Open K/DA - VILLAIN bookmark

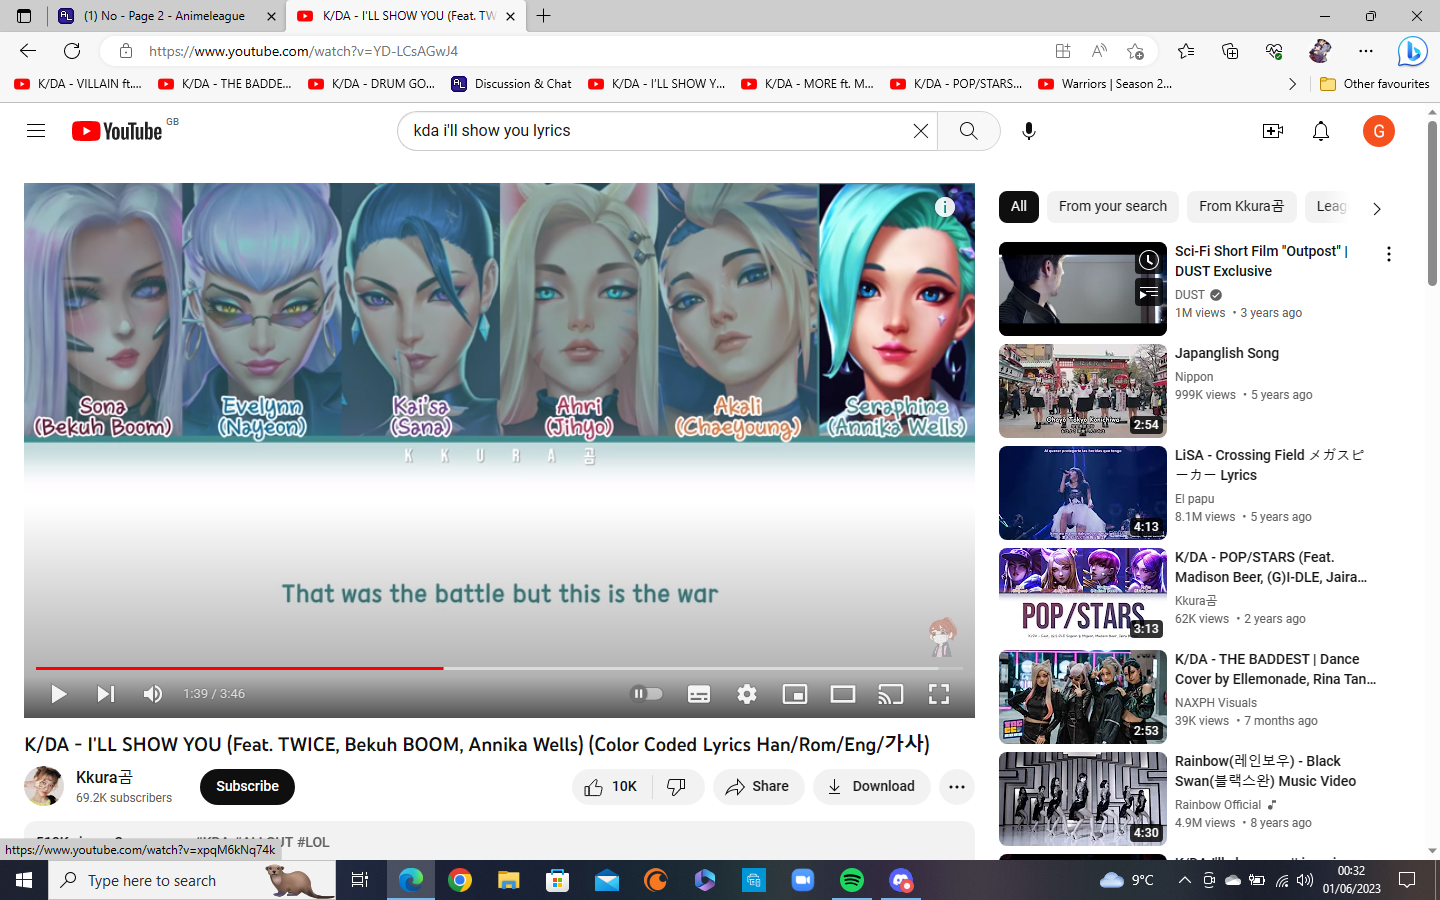(x=78, y=84)
